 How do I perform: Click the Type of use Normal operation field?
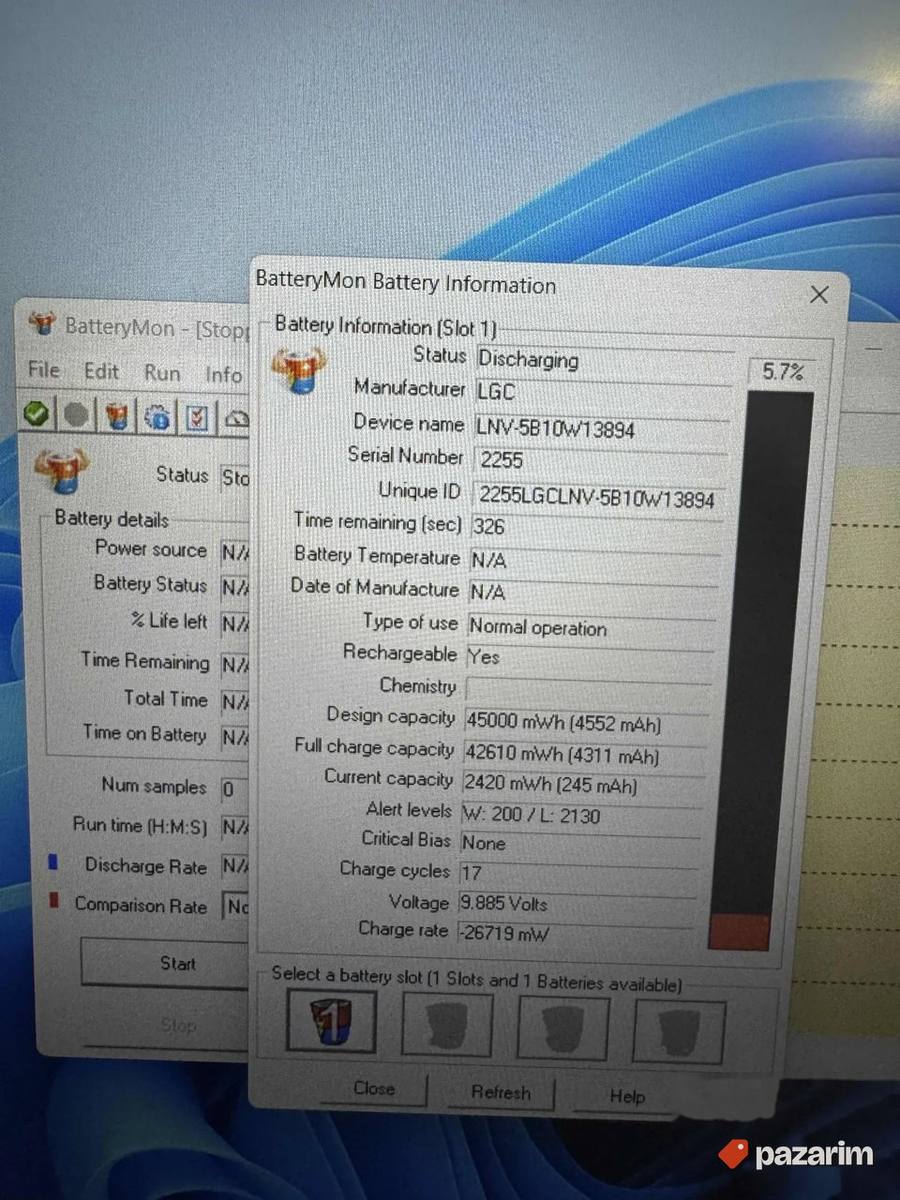coord(591,627)
